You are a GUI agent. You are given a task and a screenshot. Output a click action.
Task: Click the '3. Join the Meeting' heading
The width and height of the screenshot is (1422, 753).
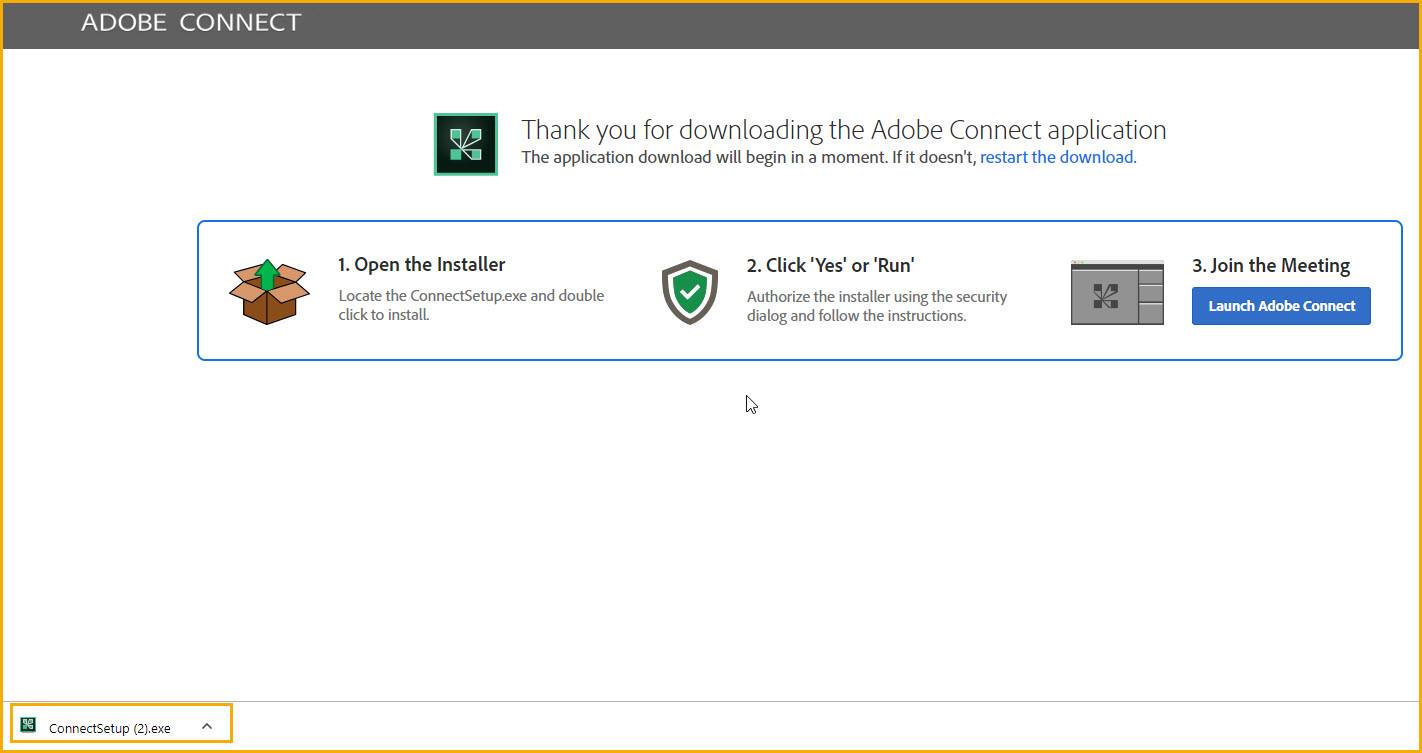point(1271,265)
